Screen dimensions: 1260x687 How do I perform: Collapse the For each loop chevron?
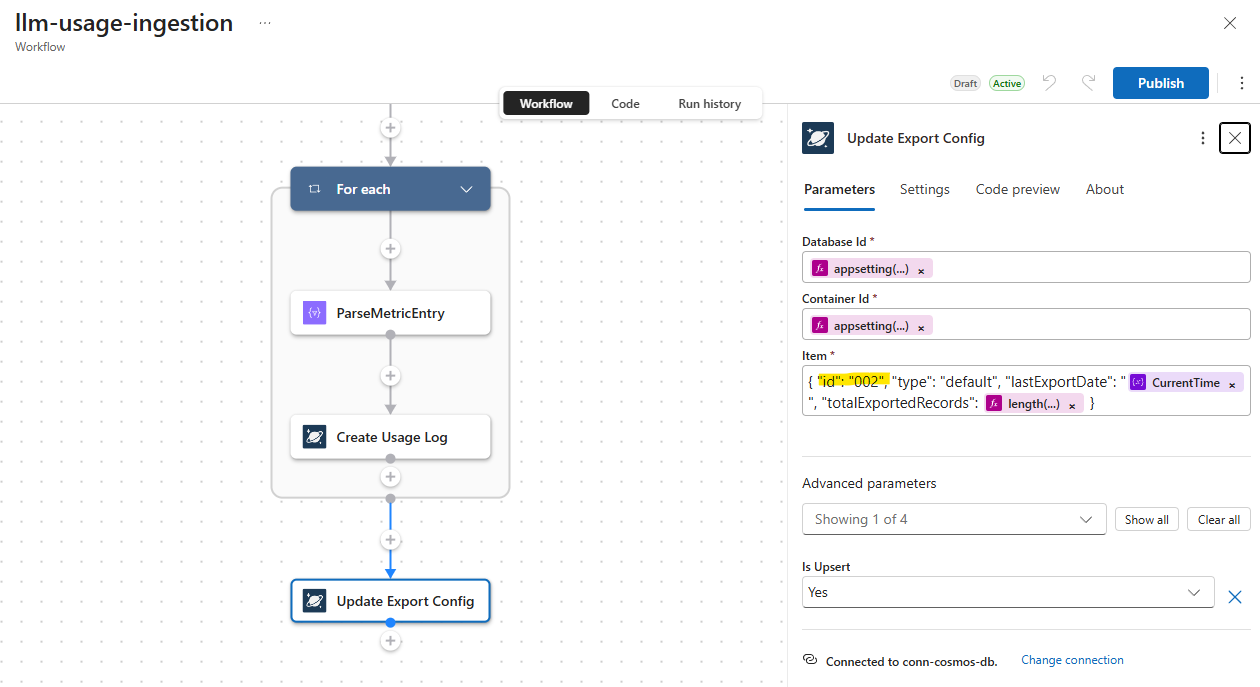pyautogui.click(x=466, y=189)
